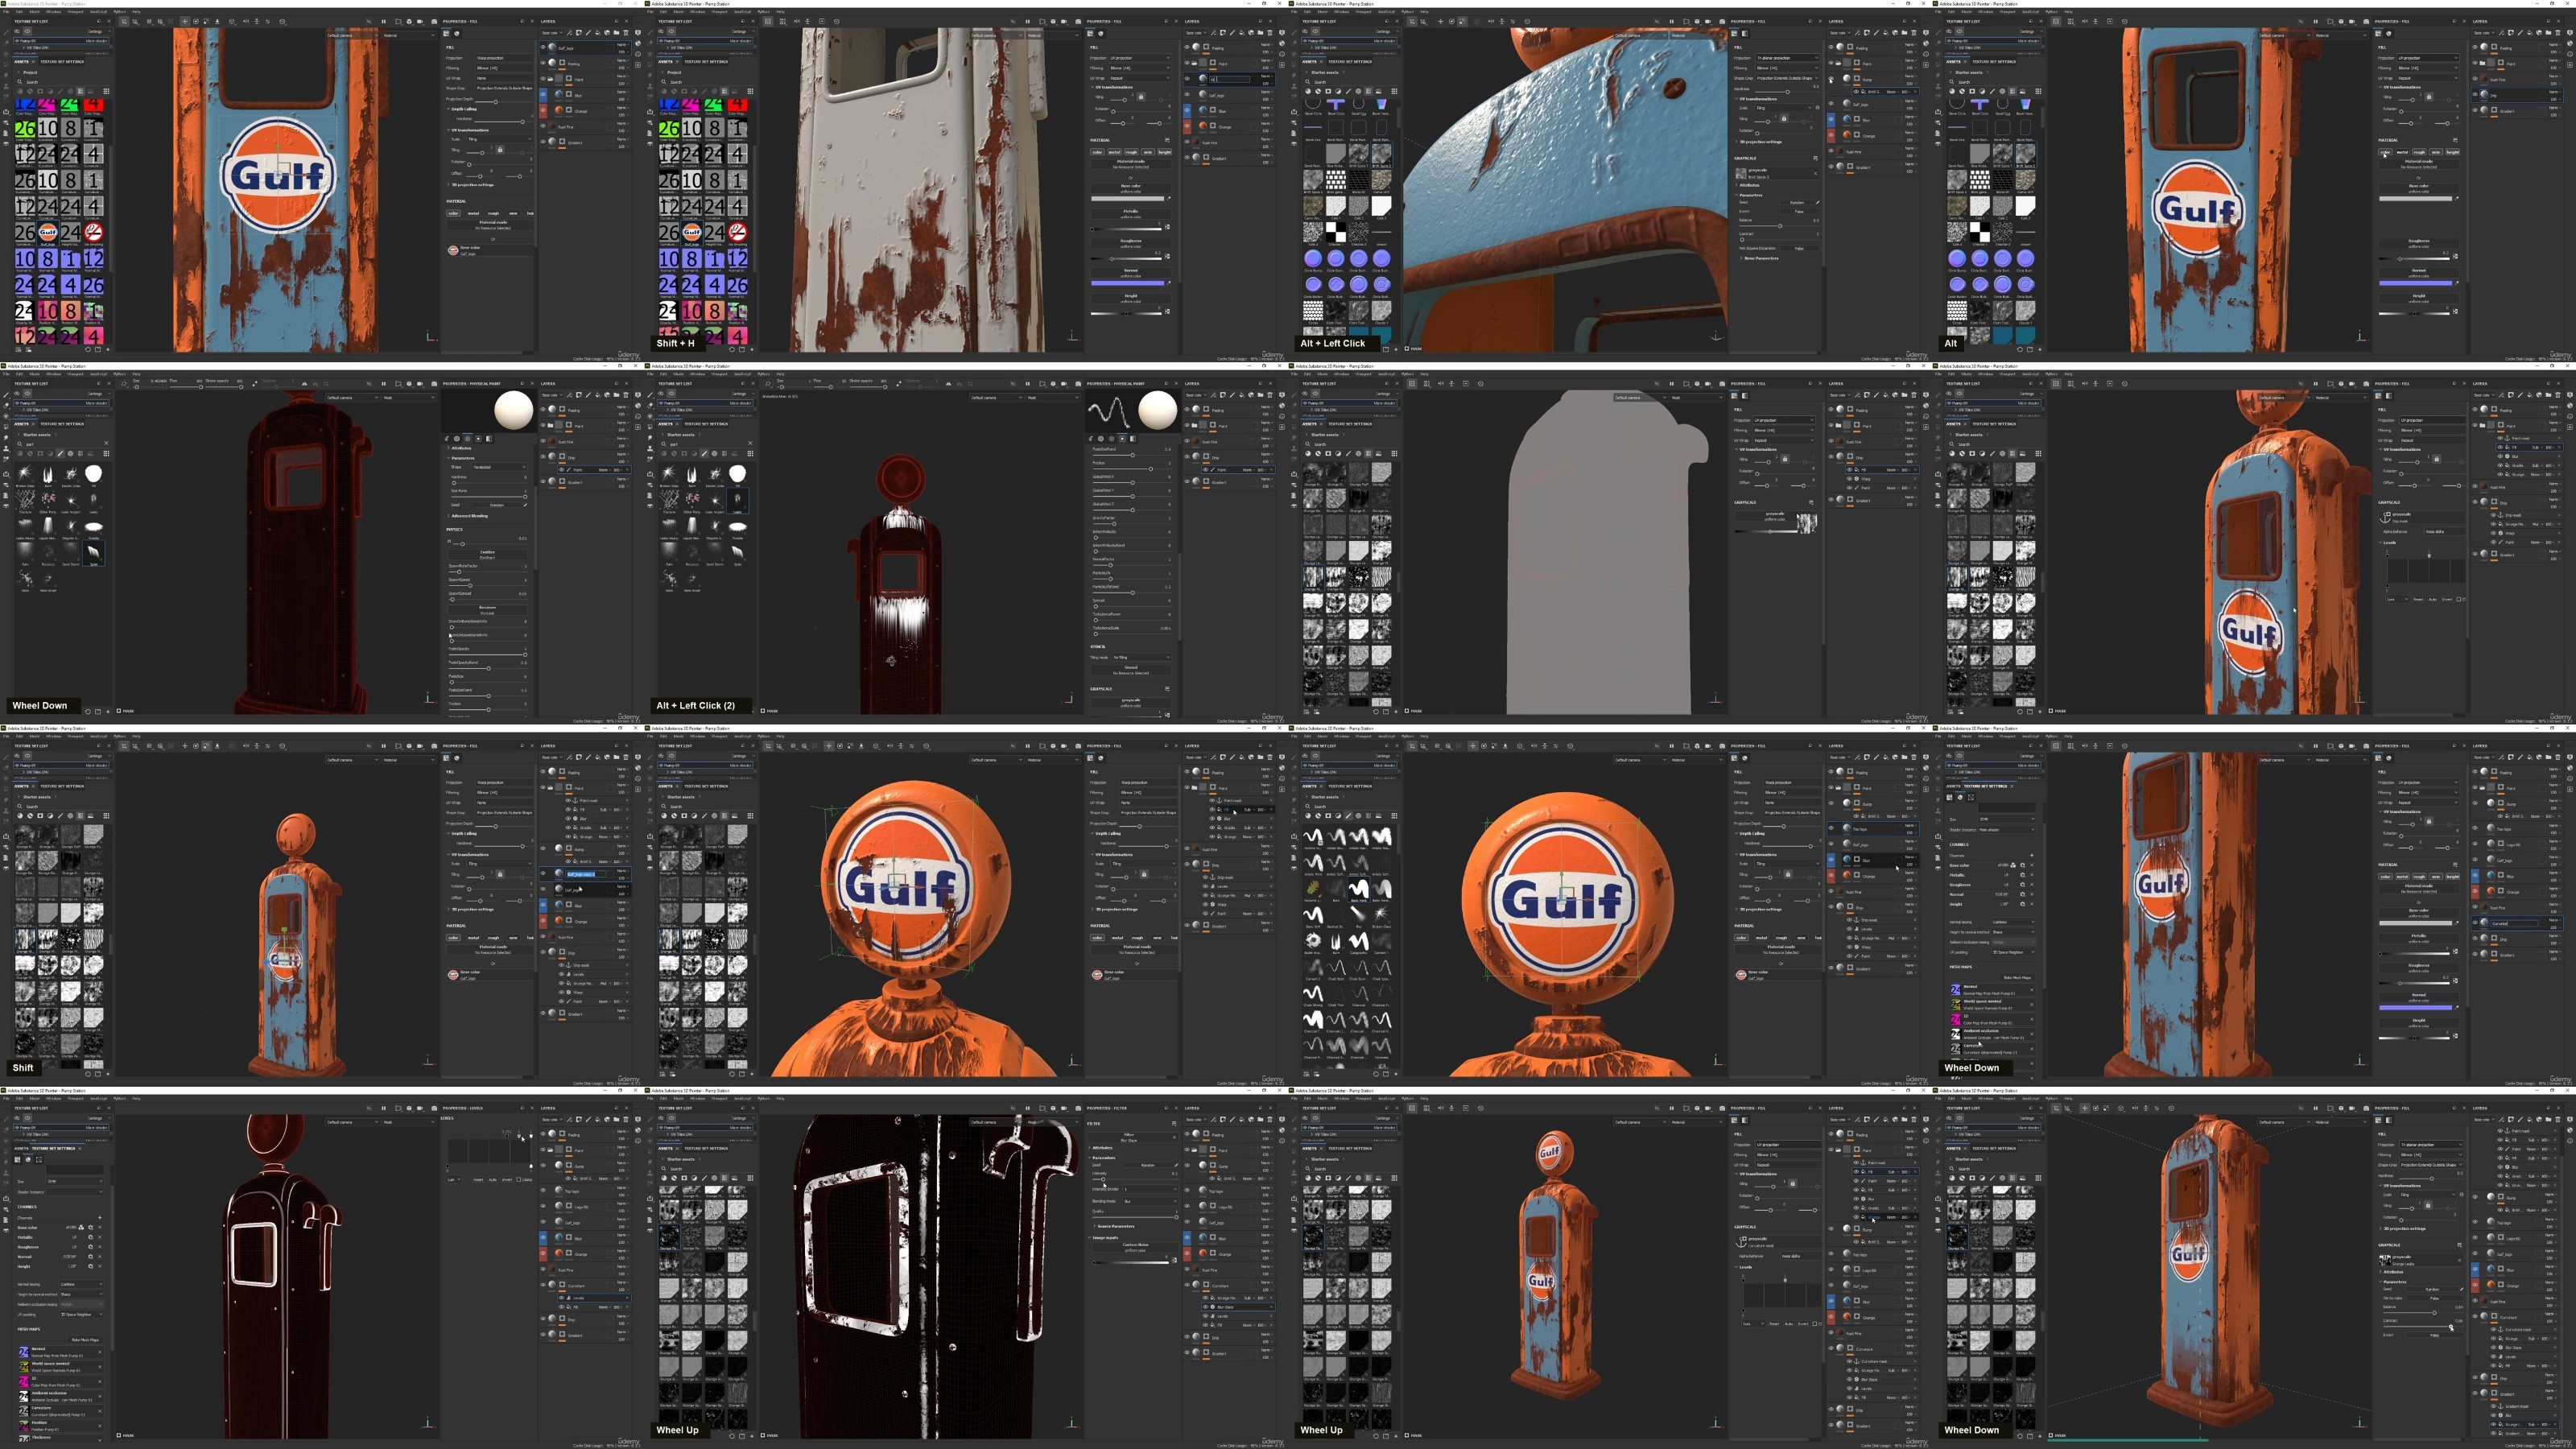2576x1449 pixels.
Task: Click brushes filter icon, 'Alt + Left Click (2)' view
Action: point(704,453)
